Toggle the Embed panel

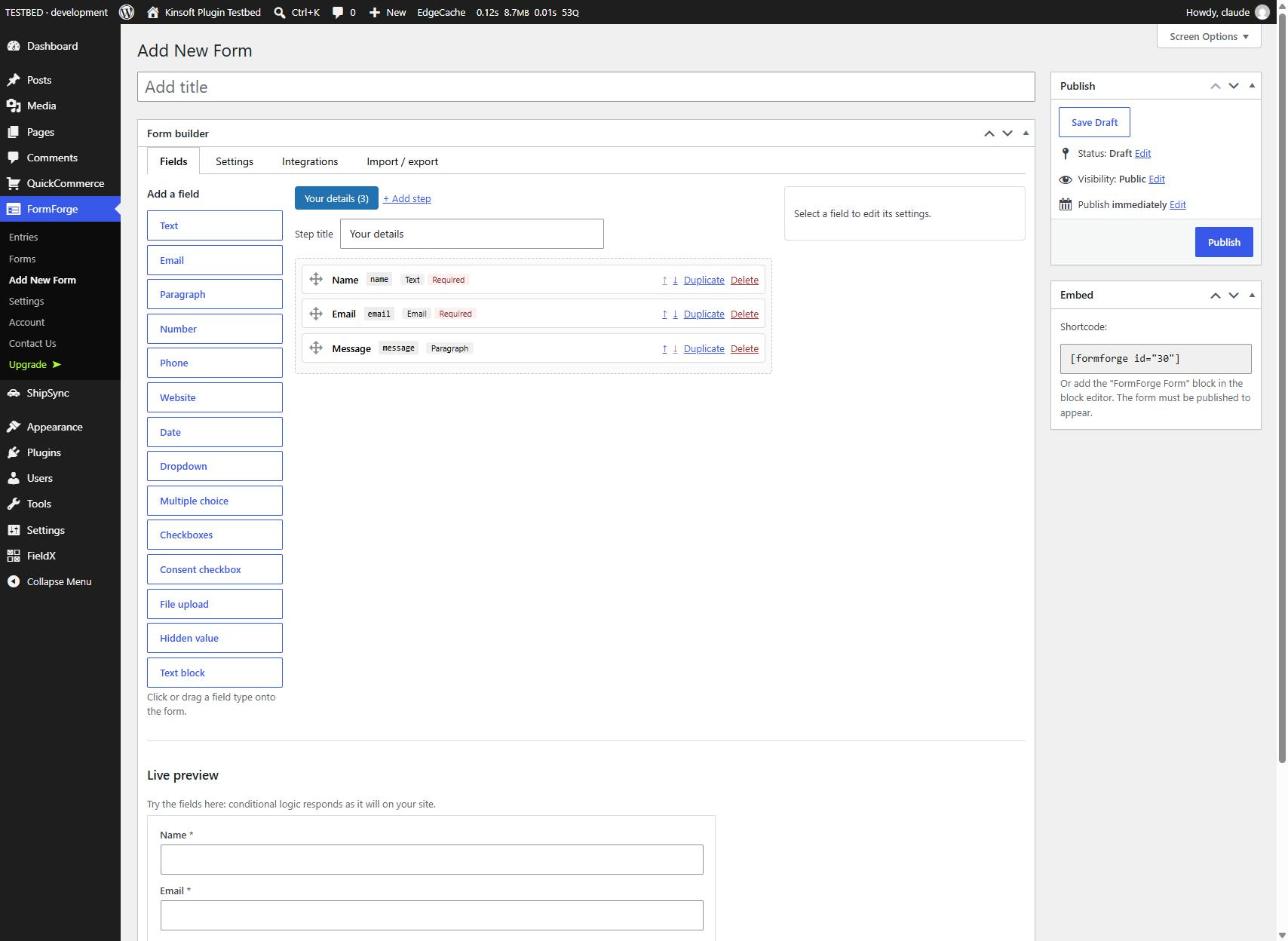click(1252, 295)
